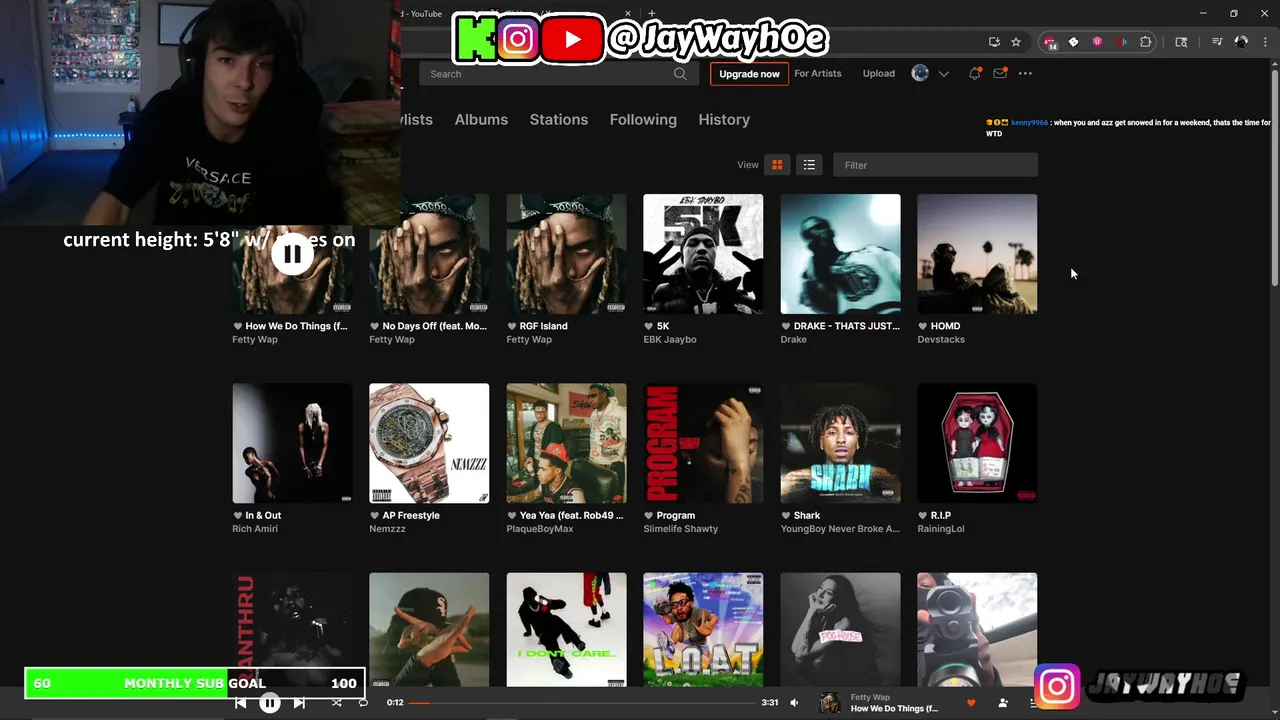This screenshot has width=1280, height=720.
Task: Open the Program artwork
Action: pos(703,443)
